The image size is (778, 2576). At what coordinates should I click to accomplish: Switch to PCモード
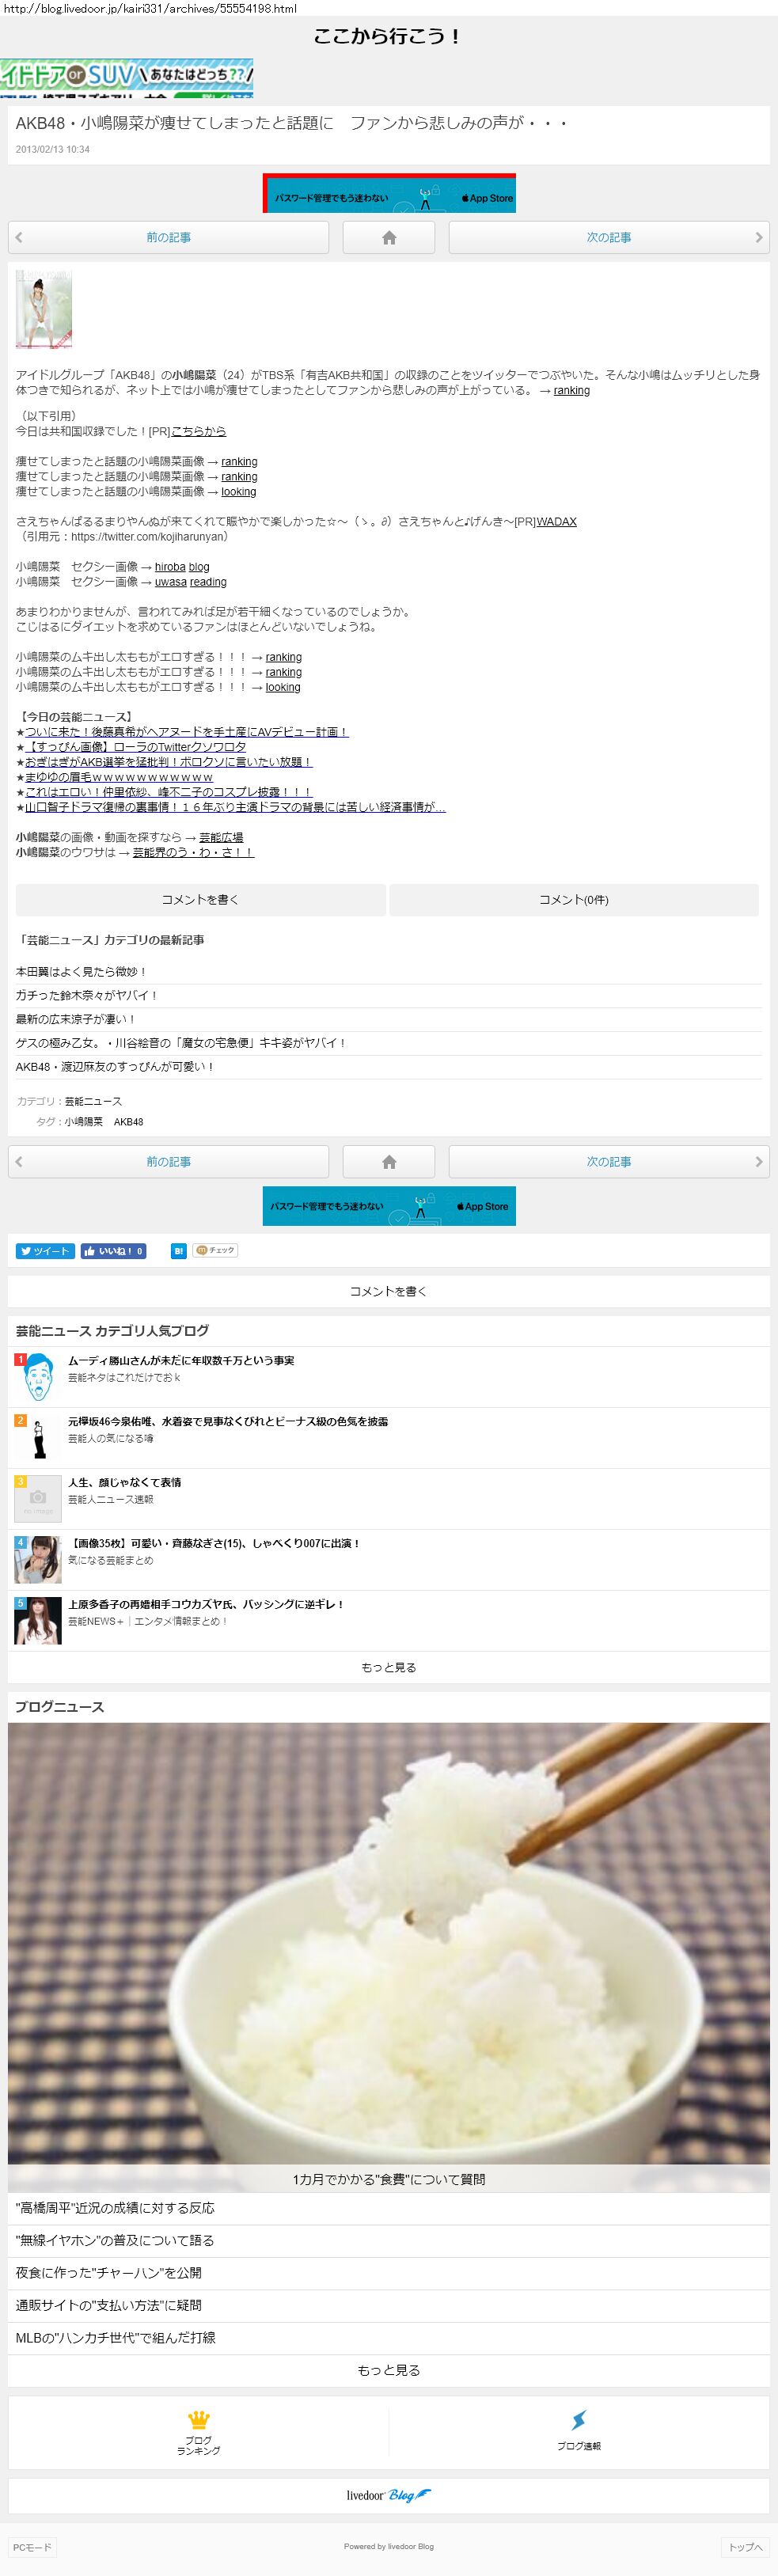coord(31,2547)
